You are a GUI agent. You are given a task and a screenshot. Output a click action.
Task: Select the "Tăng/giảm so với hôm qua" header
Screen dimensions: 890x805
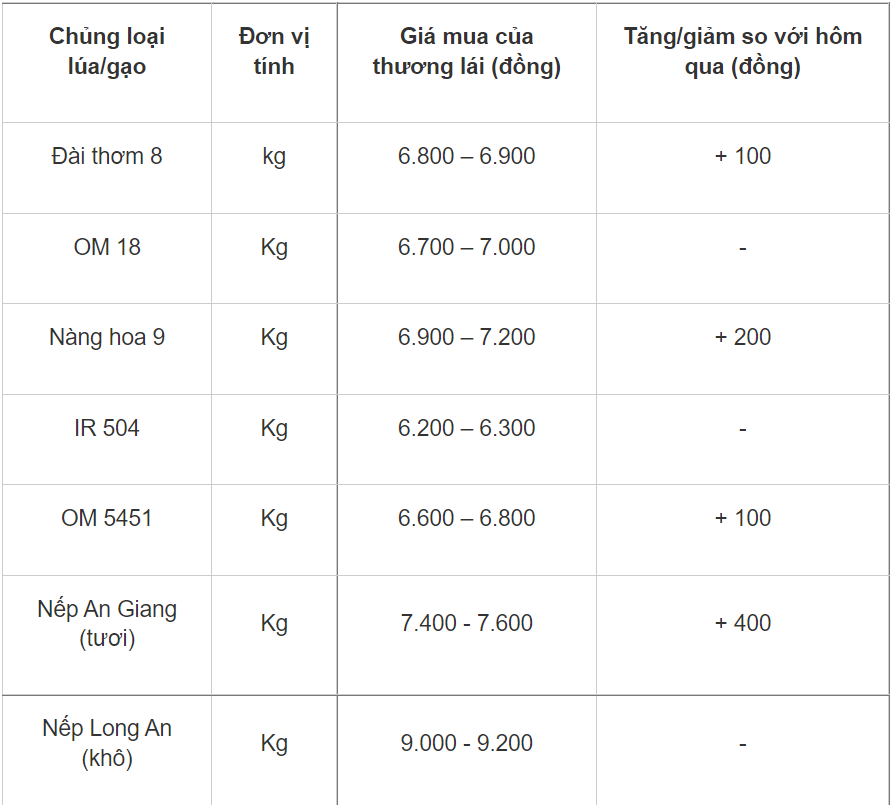coord(742,52)
